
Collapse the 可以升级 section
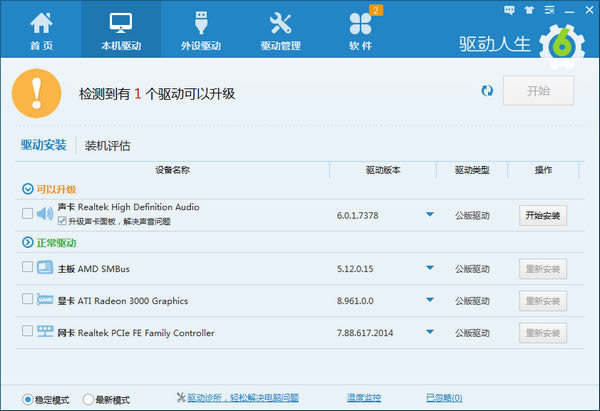[26, 188]
